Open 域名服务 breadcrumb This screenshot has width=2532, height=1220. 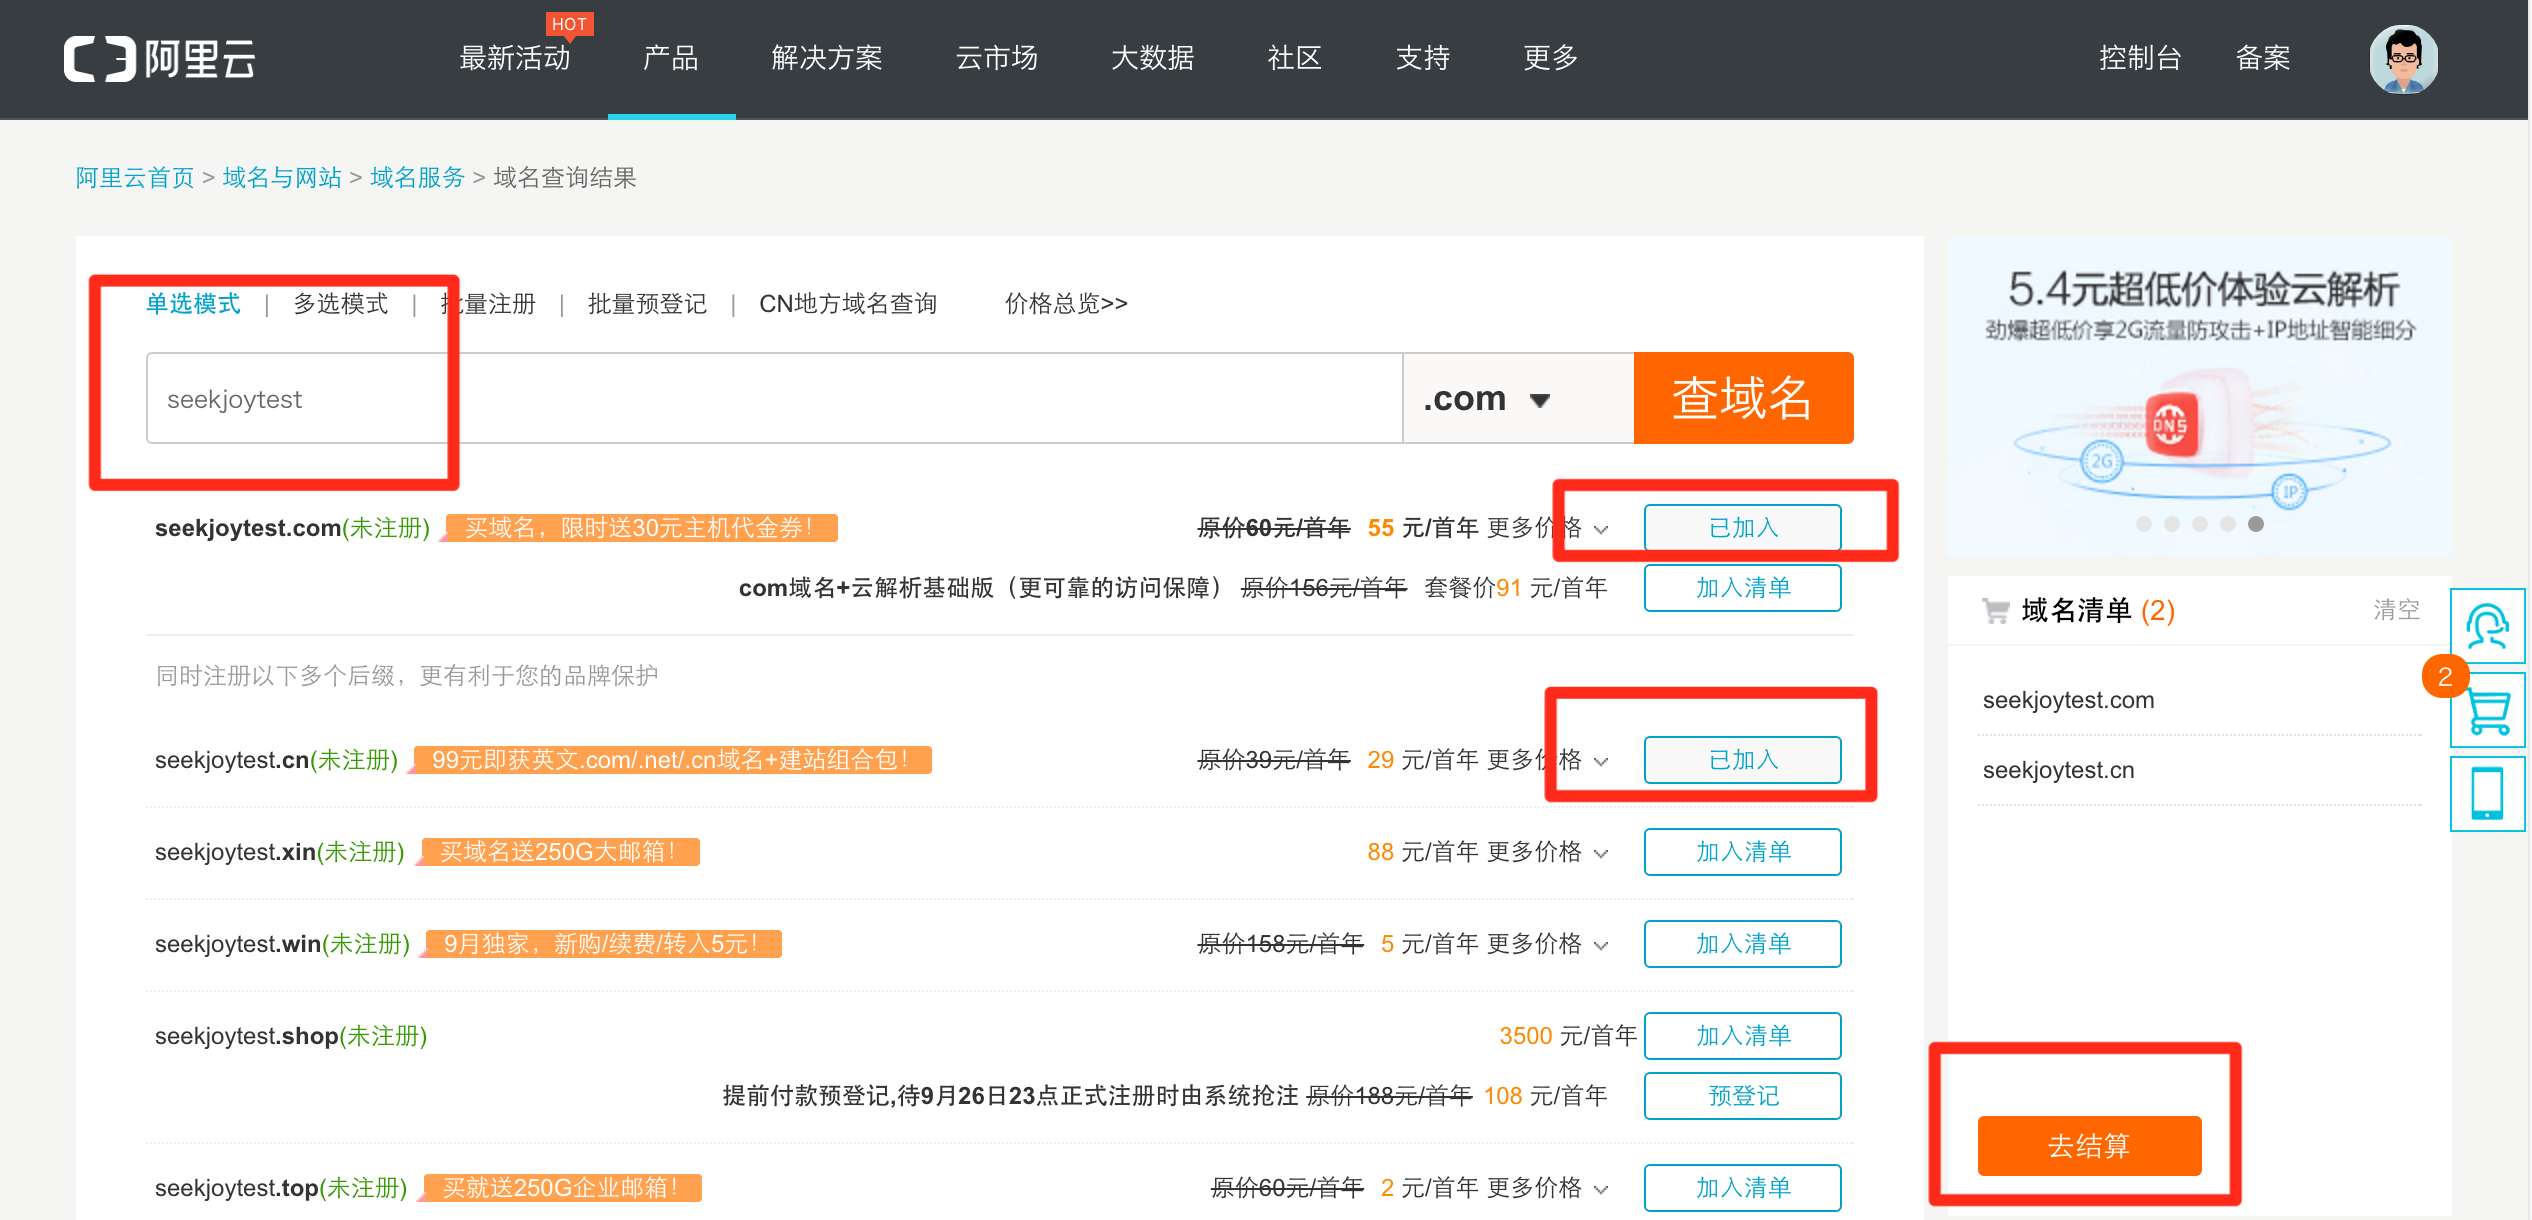click(x=418, y=178)
